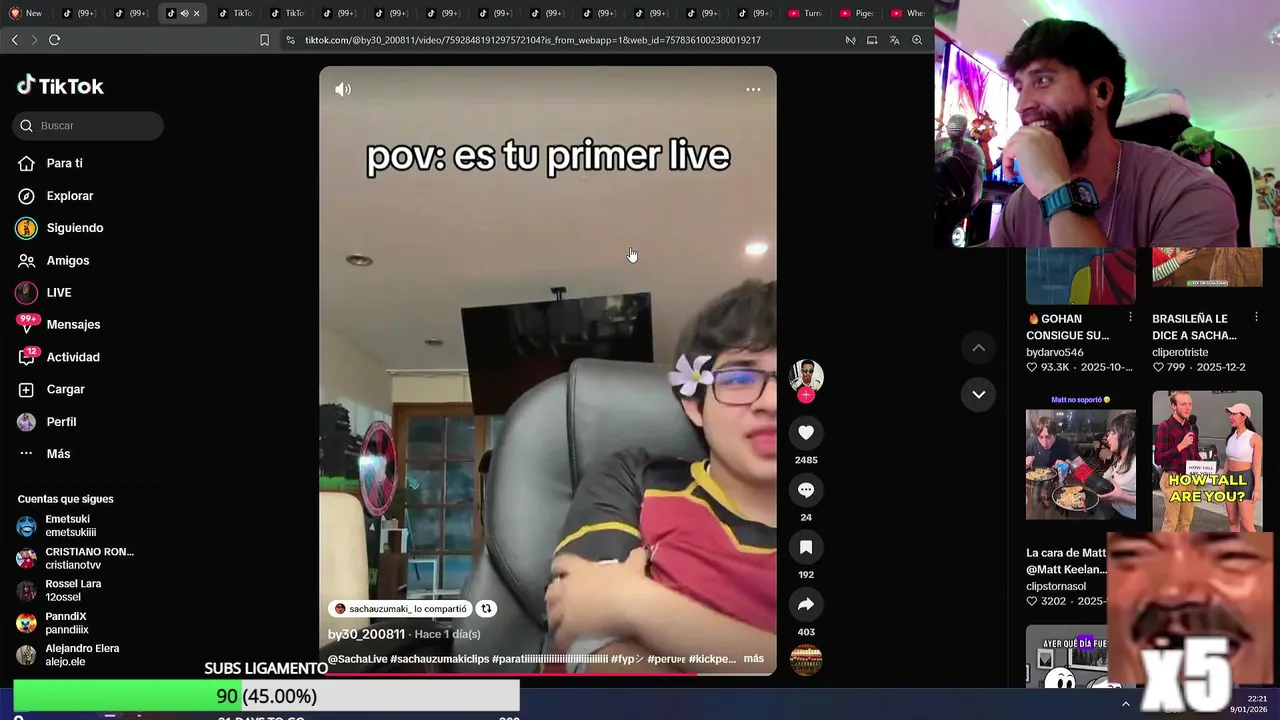Switch to the New tab

(x=26, y=13)
